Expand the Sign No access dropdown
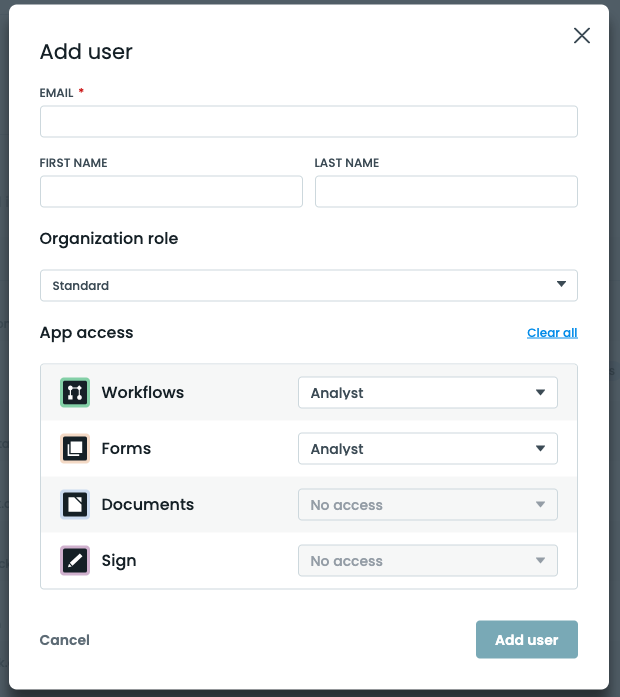Screen dimensions: 620x697 coord(427,561)
